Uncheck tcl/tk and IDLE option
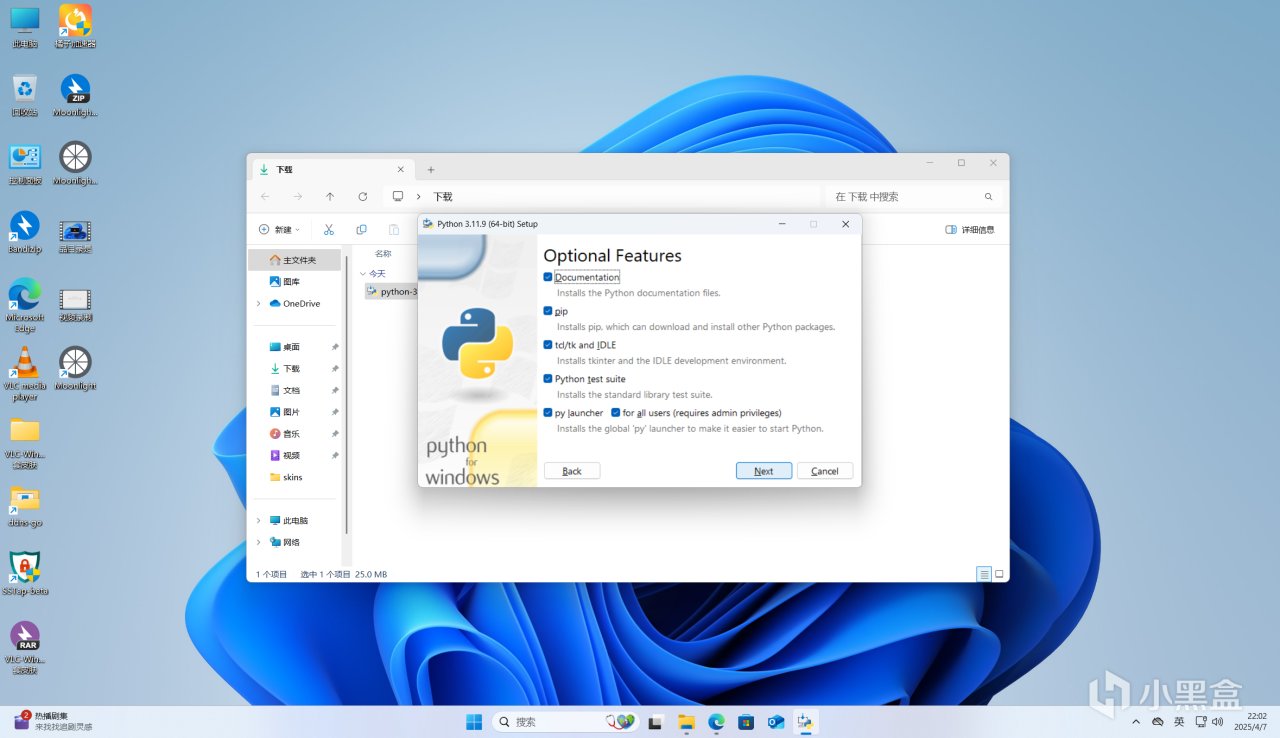The height and width of the screenshot is (738, 1280). tap(548, 345)
